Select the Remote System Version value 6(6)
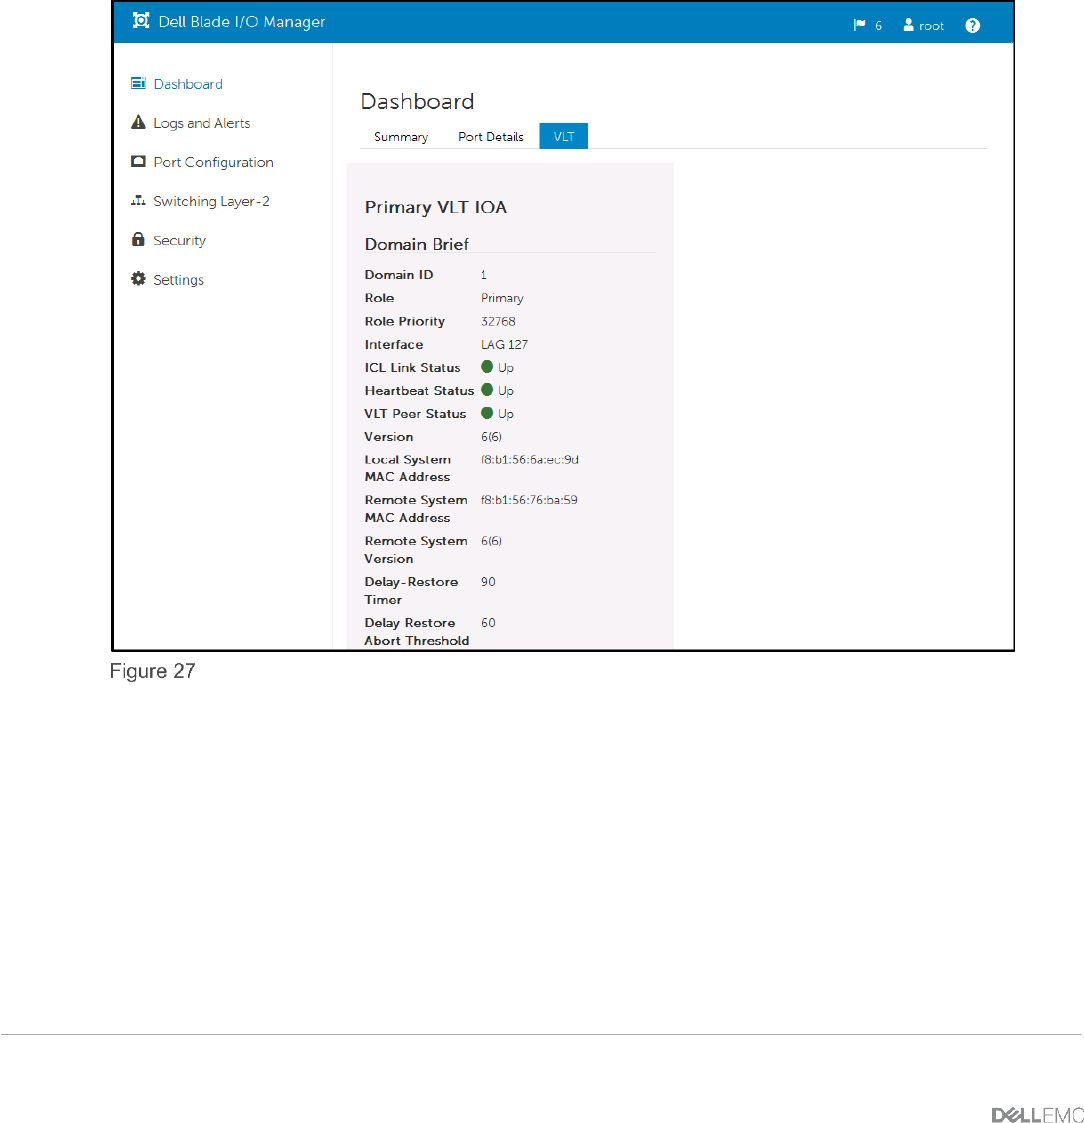 [491, 541]
